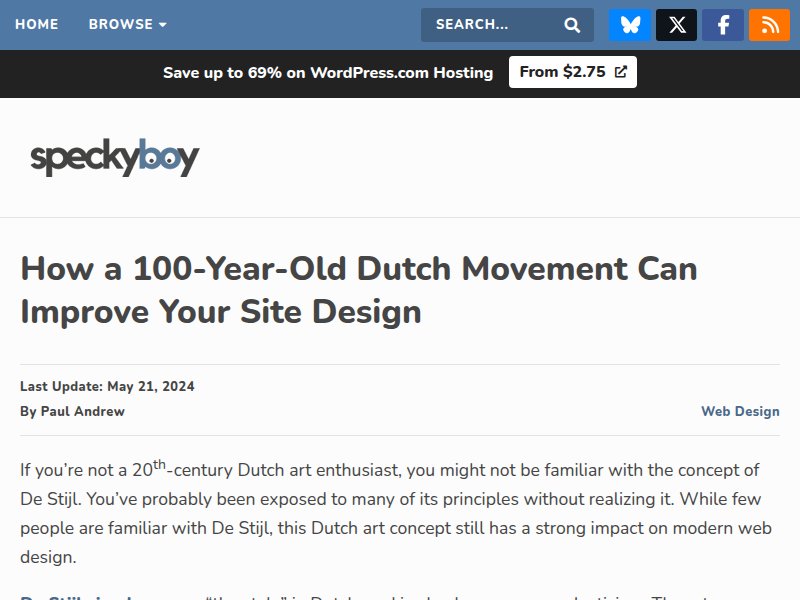
Task: Open the orange RSS feed icon
Action: point(769,25)
